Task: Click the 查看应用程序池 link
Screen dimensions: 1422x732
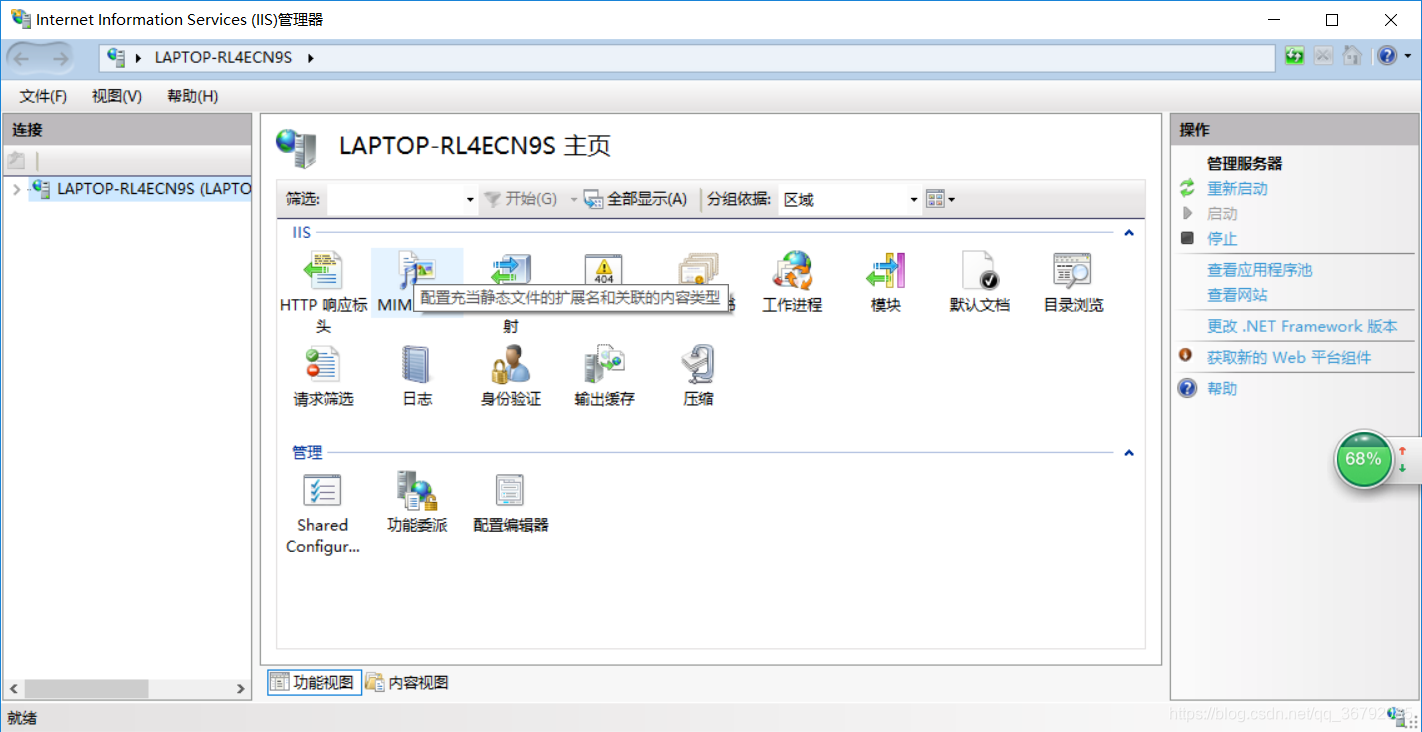Action: coord(1259,269)
